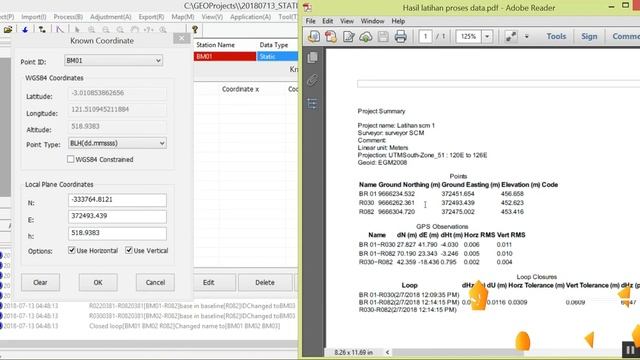Open the toolbar customize small arrow

tap(527, 37)
